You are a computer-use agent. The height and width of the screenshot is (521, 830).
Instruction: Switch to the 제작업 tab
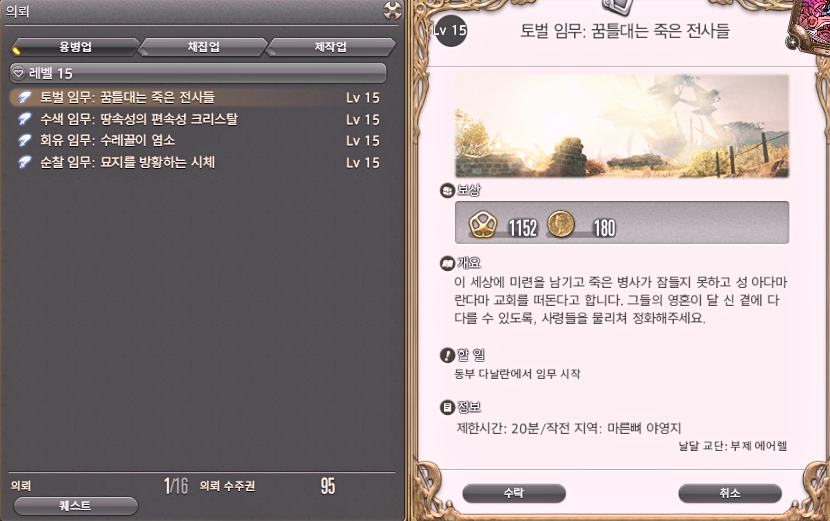pyautogui.click(x=331, y=47)
